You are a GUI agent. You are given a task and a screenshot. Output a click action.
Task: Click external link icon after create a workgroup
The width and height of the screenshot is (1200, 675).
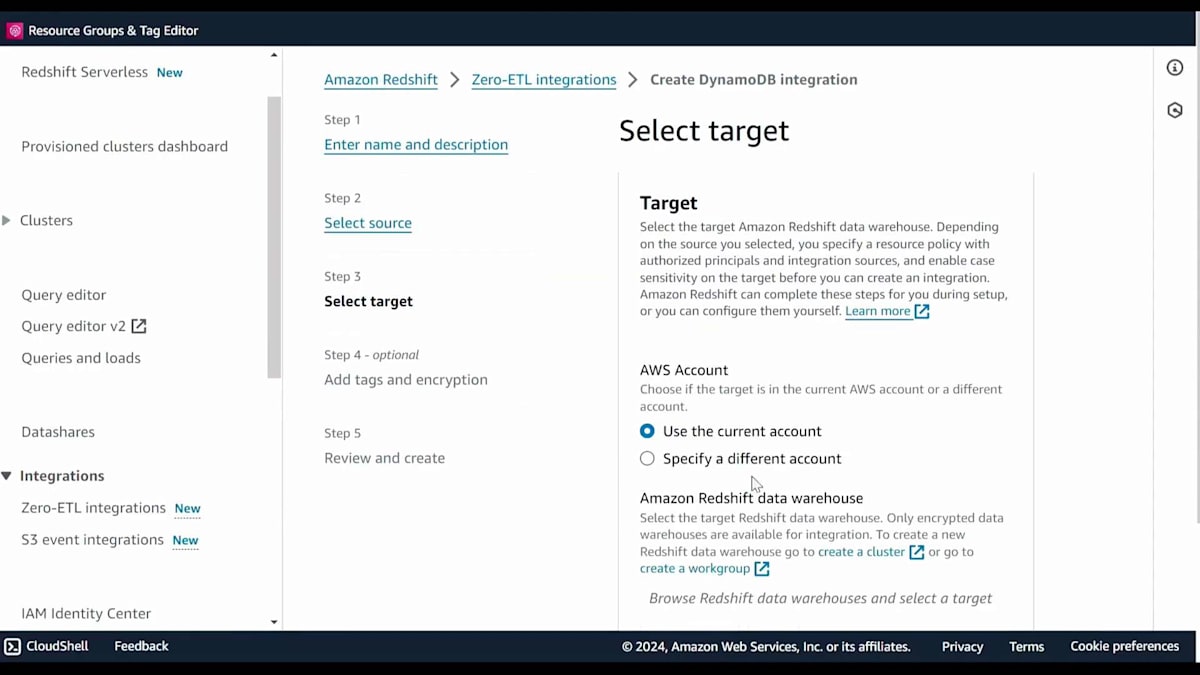click(x=762, y=569)
